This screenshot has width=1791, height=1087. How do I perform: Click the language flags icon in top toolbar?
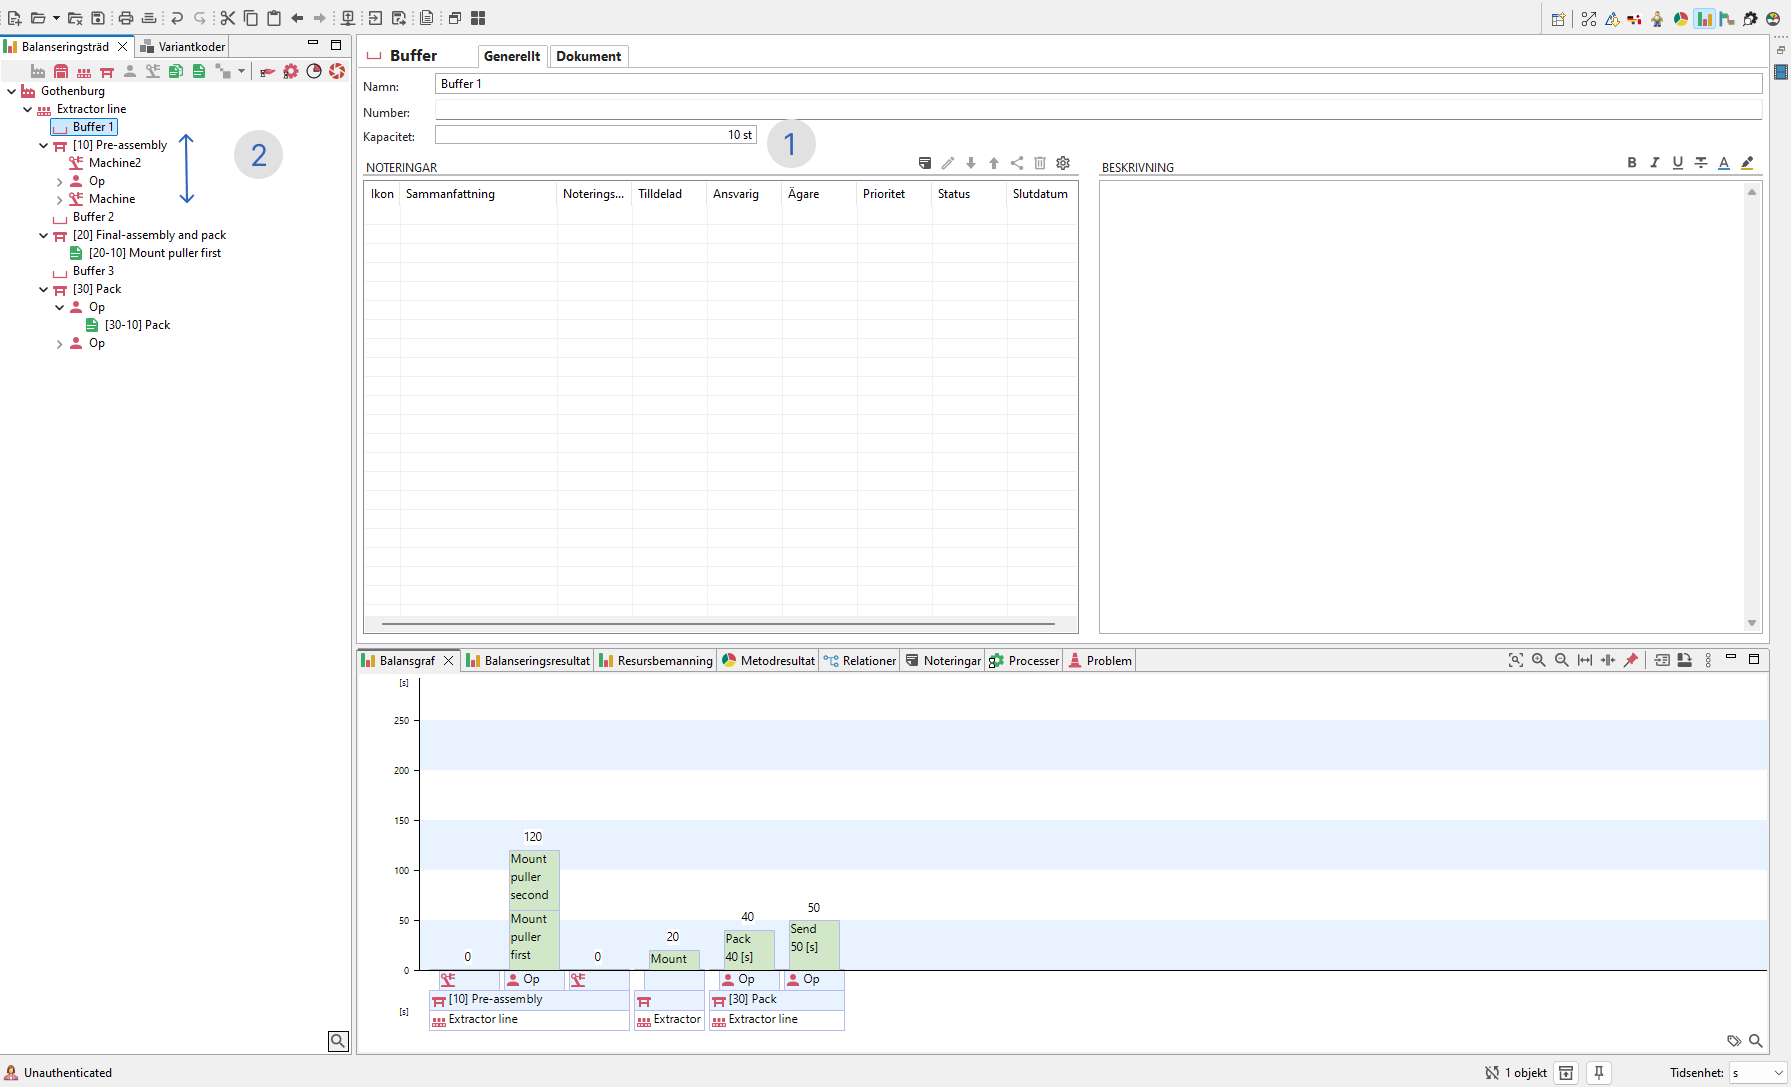click(1634, 19)
